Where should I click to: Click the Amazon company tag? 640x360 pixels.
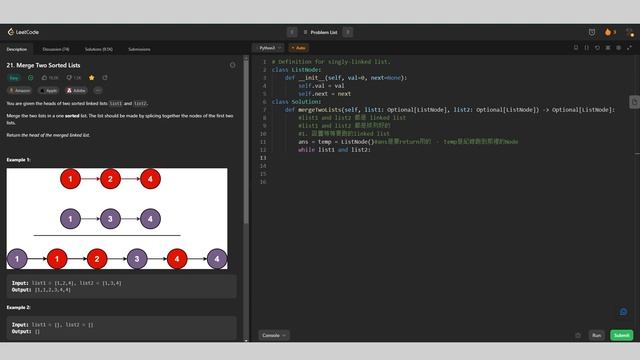(20, 90)
